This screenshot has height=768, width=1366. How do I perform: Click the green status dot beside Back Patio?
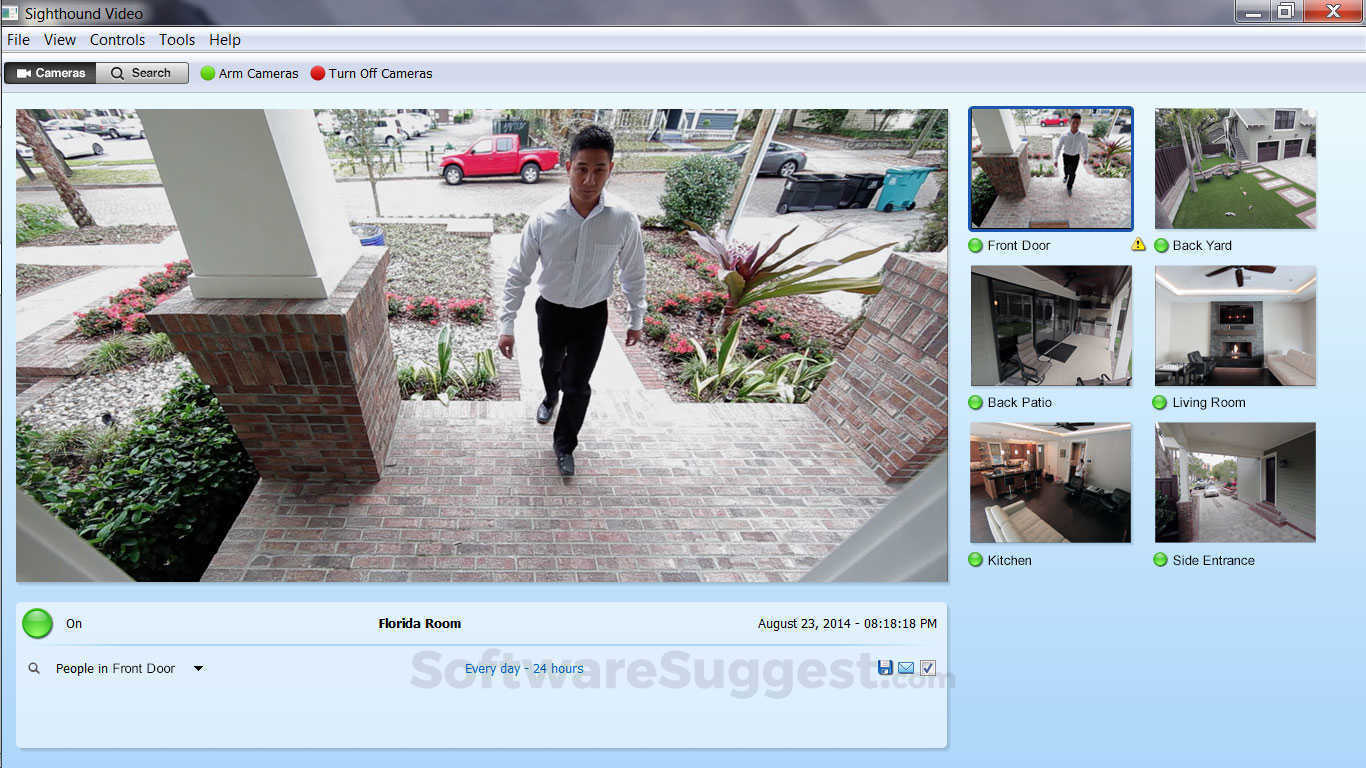975,402
